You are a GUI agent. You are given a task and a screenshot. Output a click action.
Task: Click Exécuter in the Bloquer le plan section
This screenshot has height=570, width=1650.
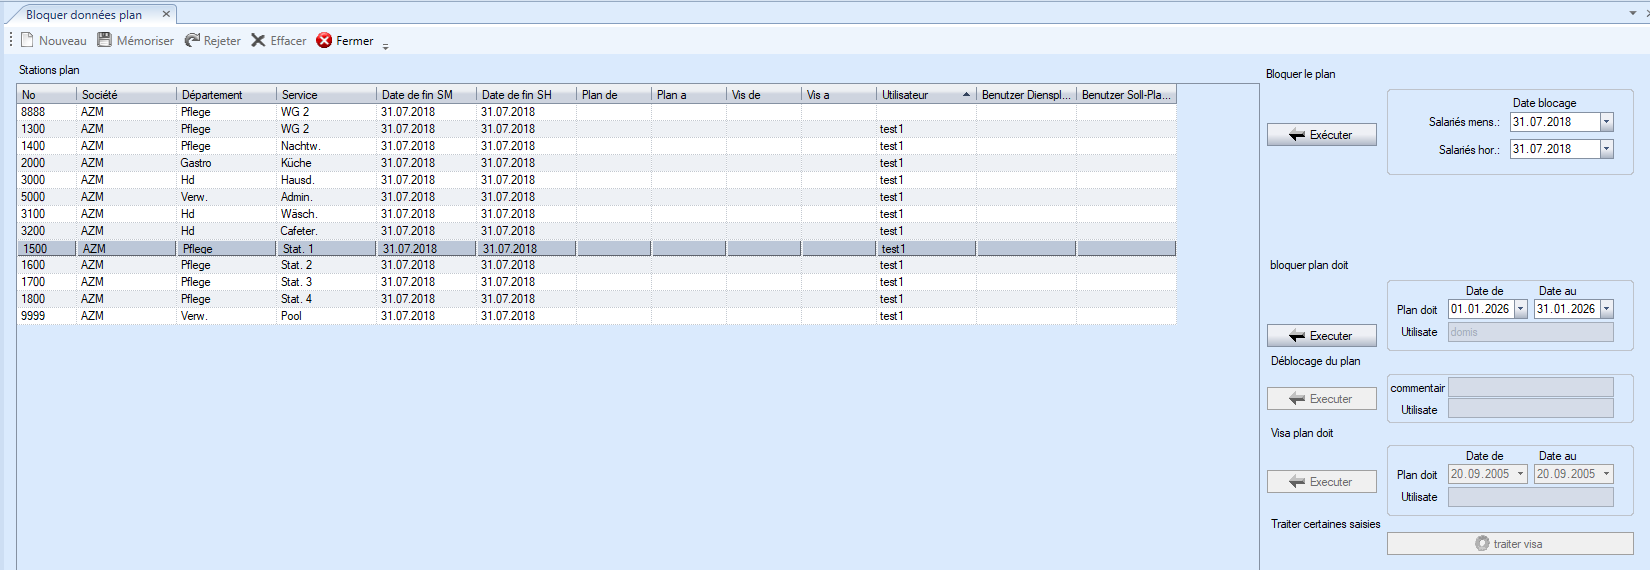click(1321, 135)
